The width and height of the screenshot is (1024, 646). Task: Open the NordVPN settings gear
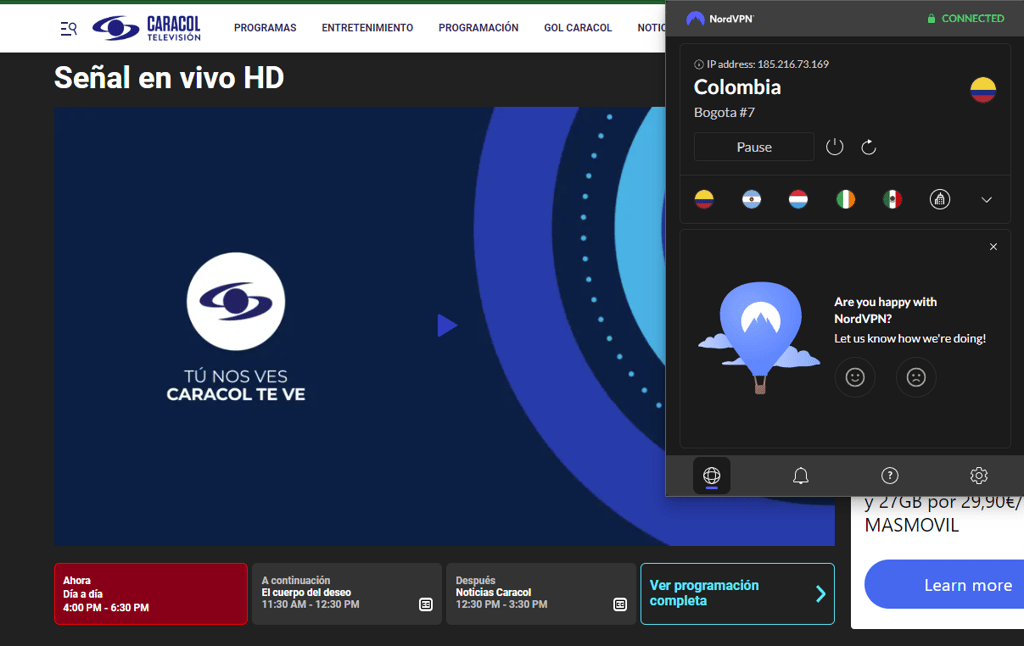click(x=978, y=476)
